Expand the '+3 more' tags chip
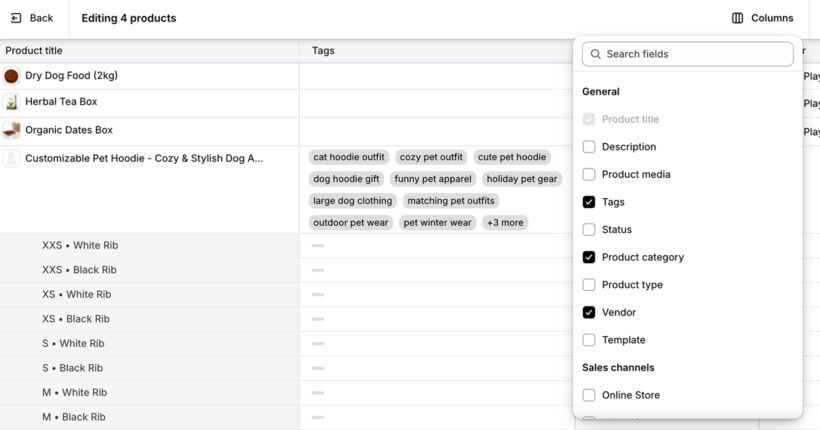820x430 pixels. coord(505,223)
